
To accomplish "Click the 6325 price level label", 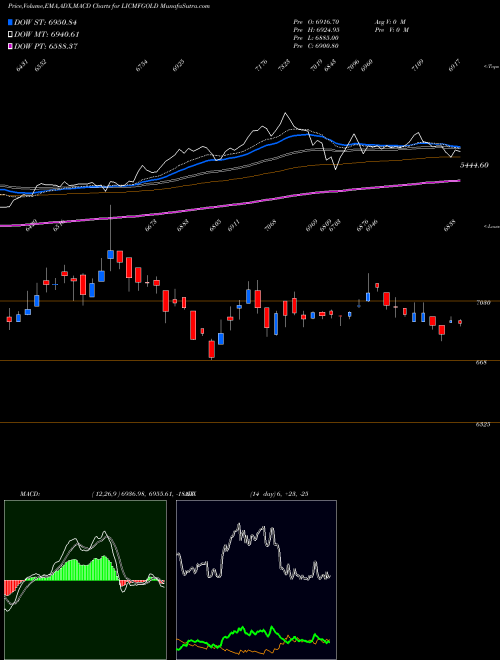I will [x=483, y=425].
